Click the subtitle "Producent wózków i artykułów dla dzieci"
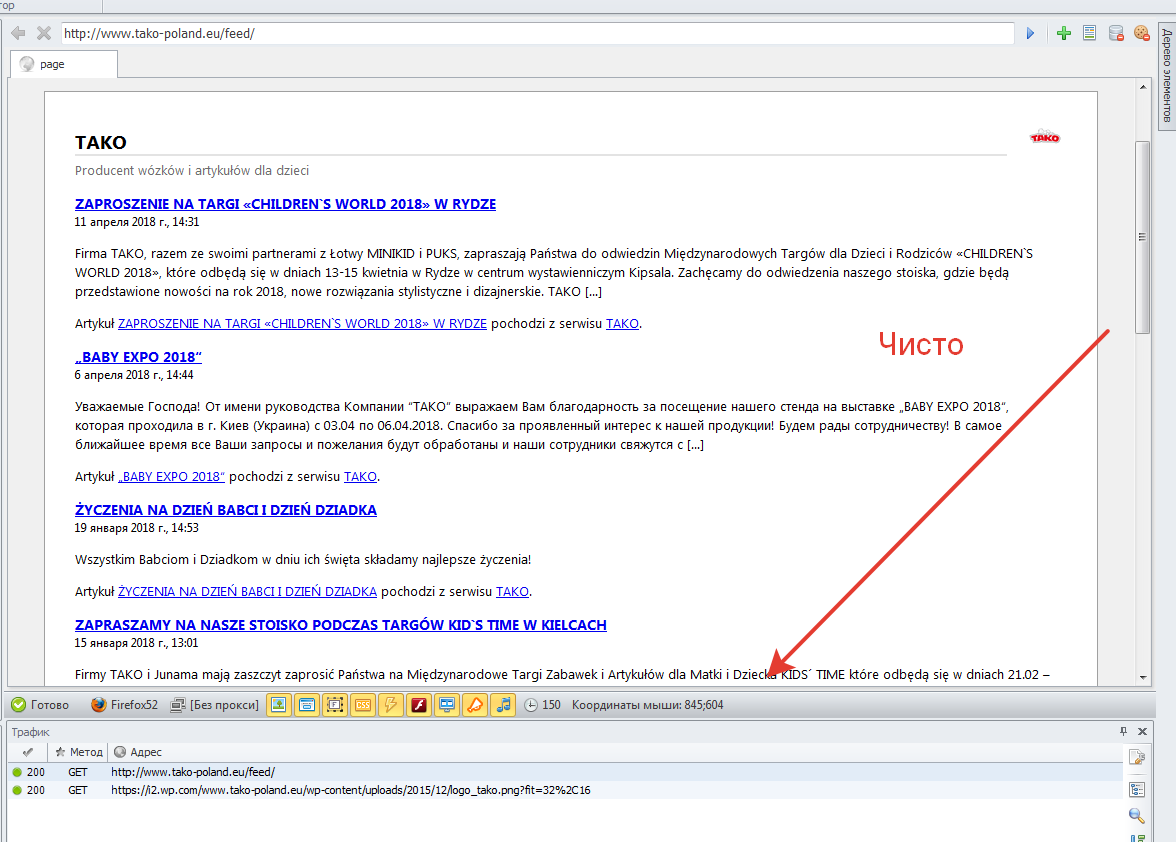The width and height of the screenshot is (1176, 842). (192, 171)
